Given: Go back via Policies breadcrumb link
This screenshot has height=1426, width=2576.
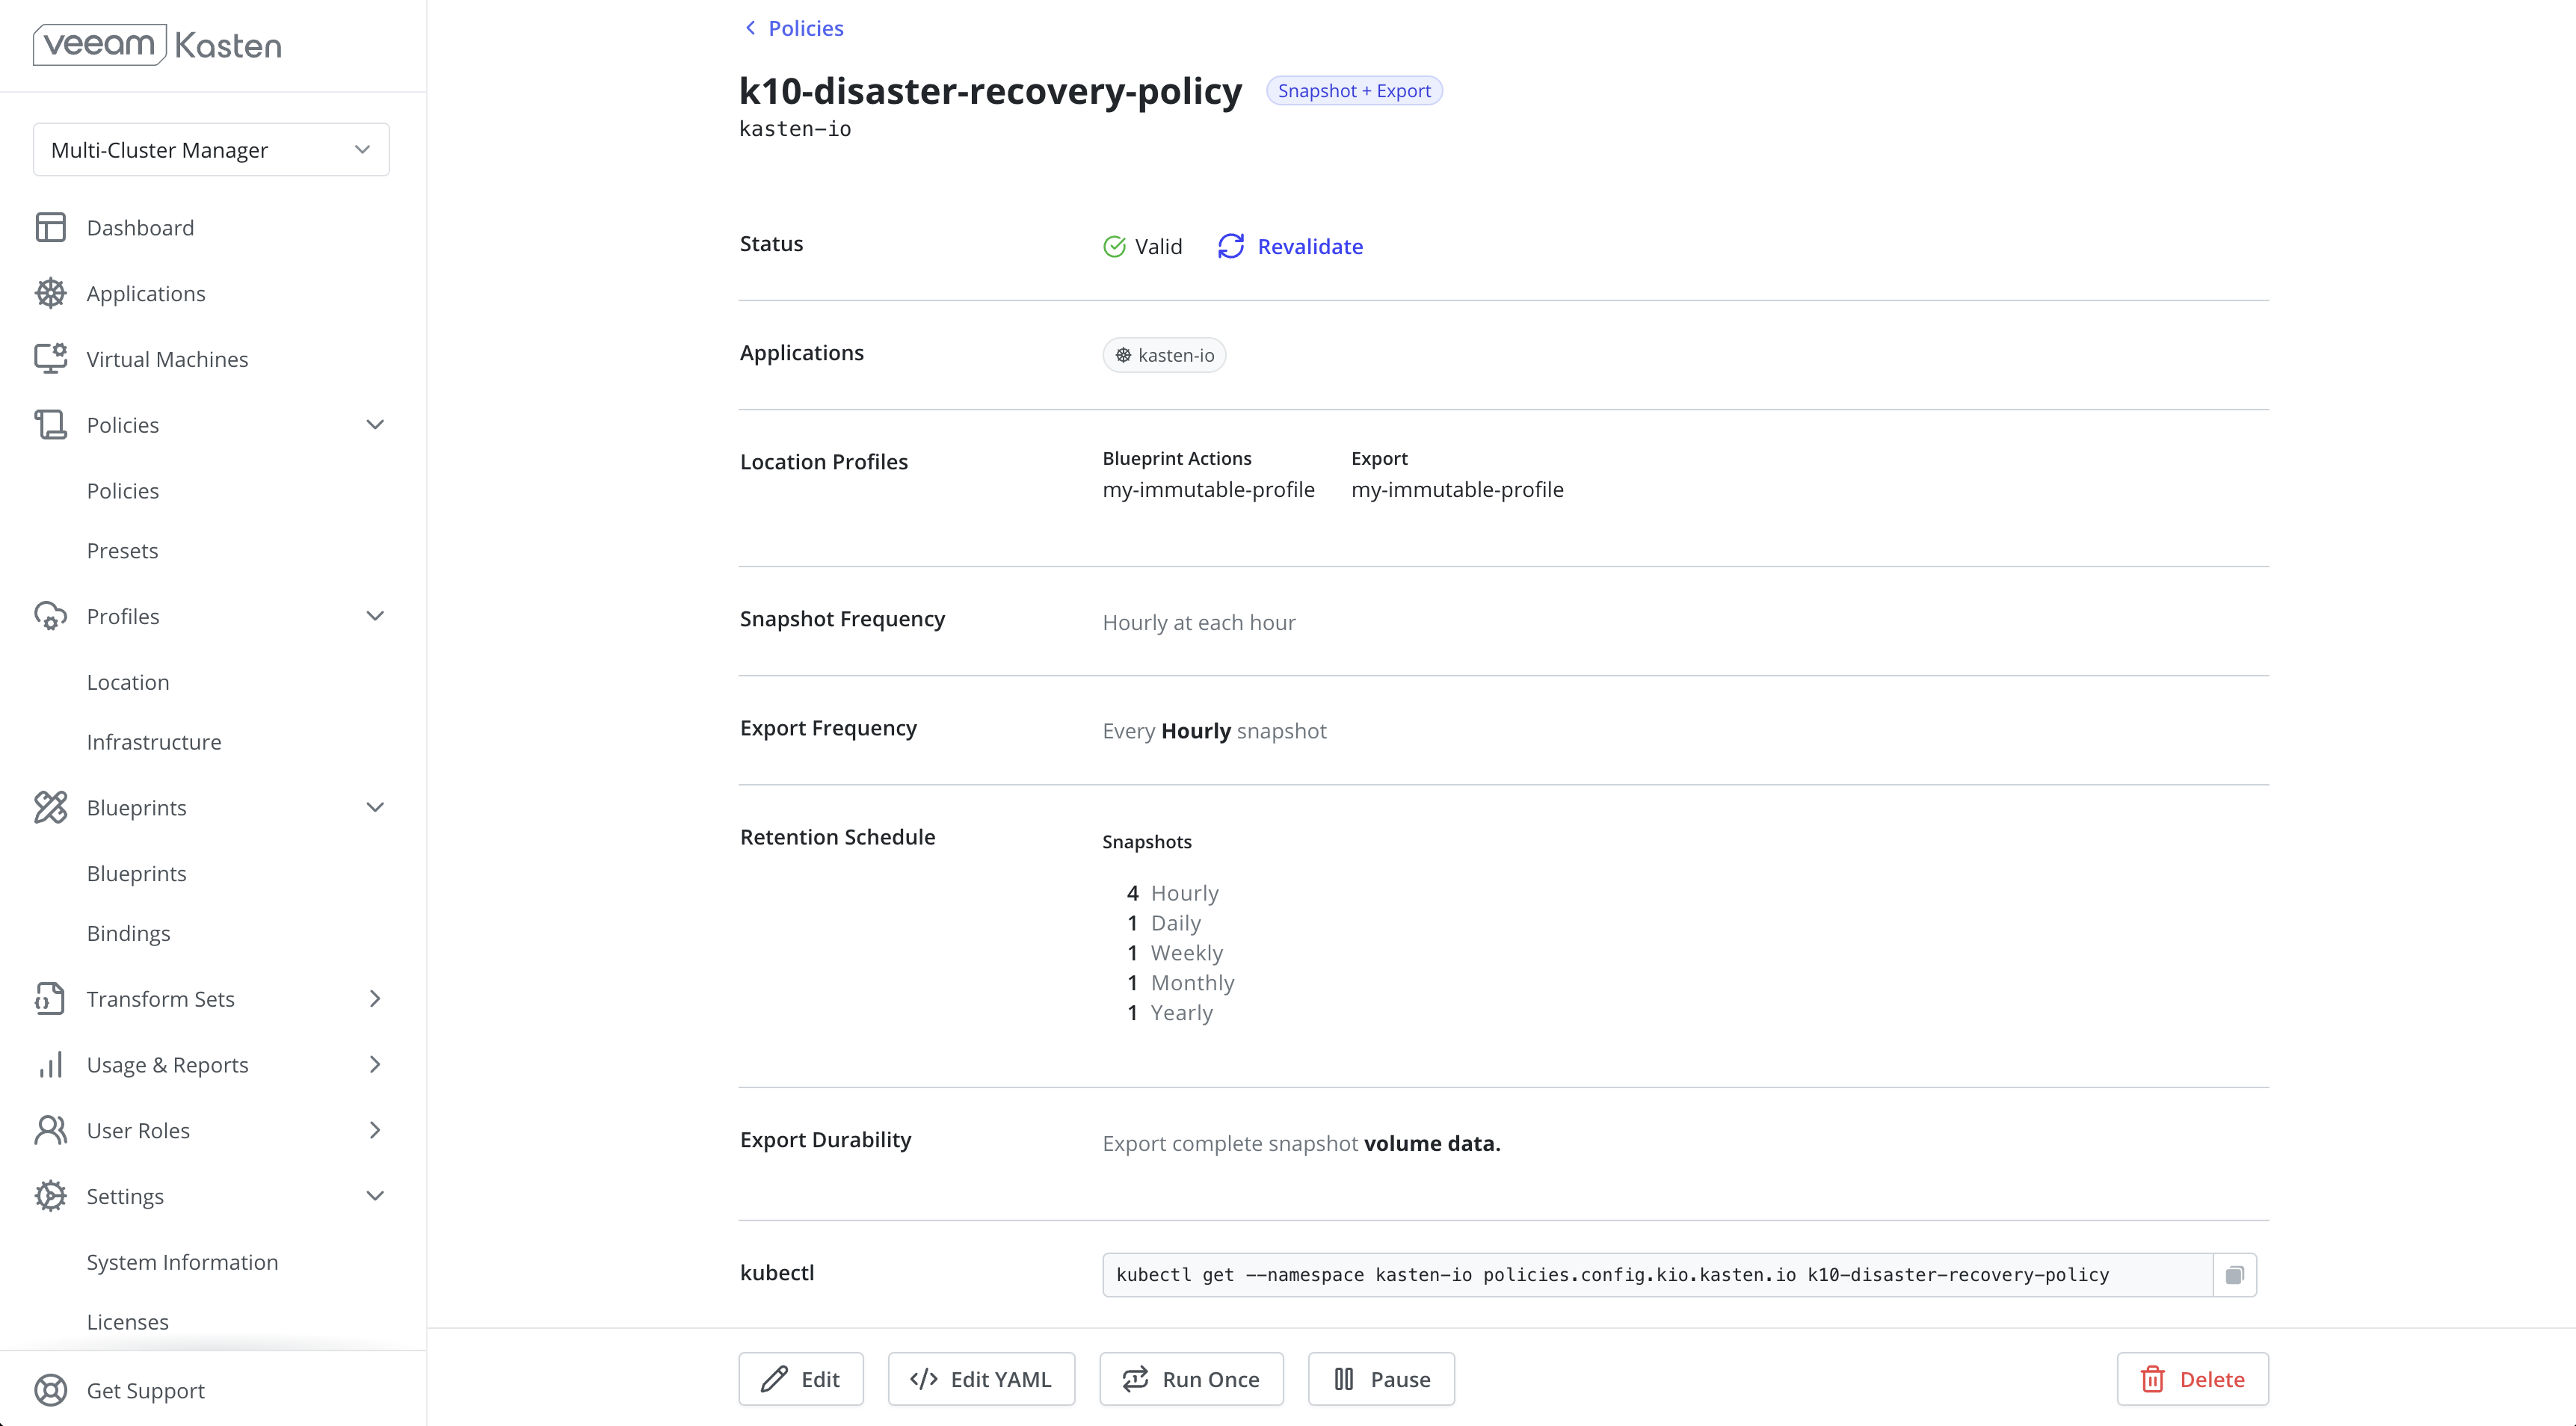Looking at the screenshot, I should (x=805, y=28).
